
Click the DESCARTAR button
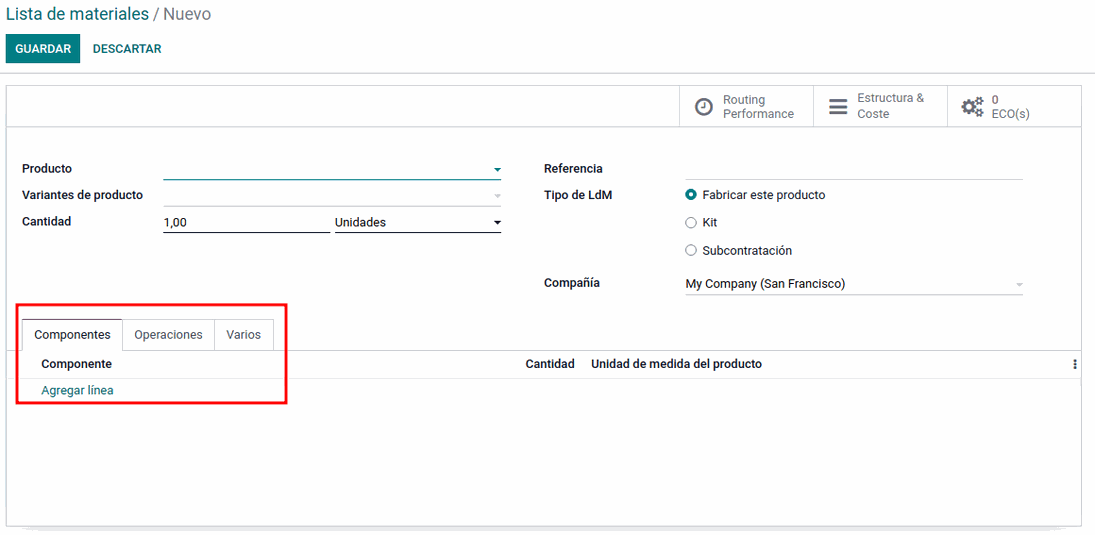(x=127, y=49)
